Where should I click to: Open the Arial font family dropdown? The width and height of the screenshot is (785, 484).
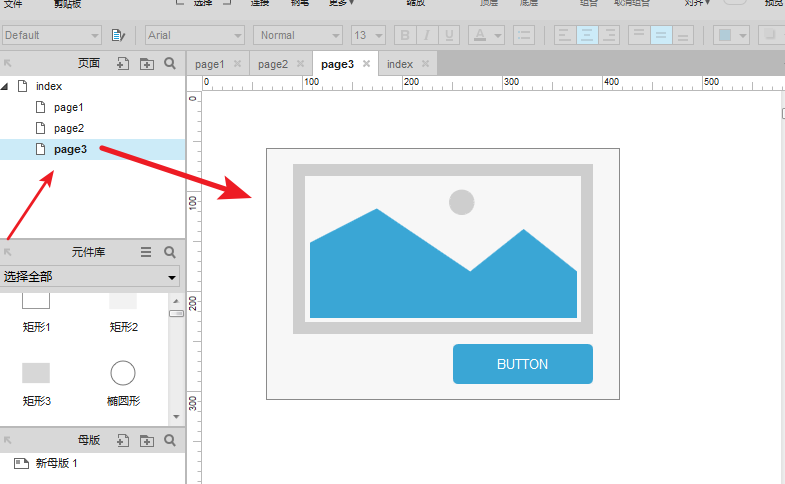tap(195, 35)
